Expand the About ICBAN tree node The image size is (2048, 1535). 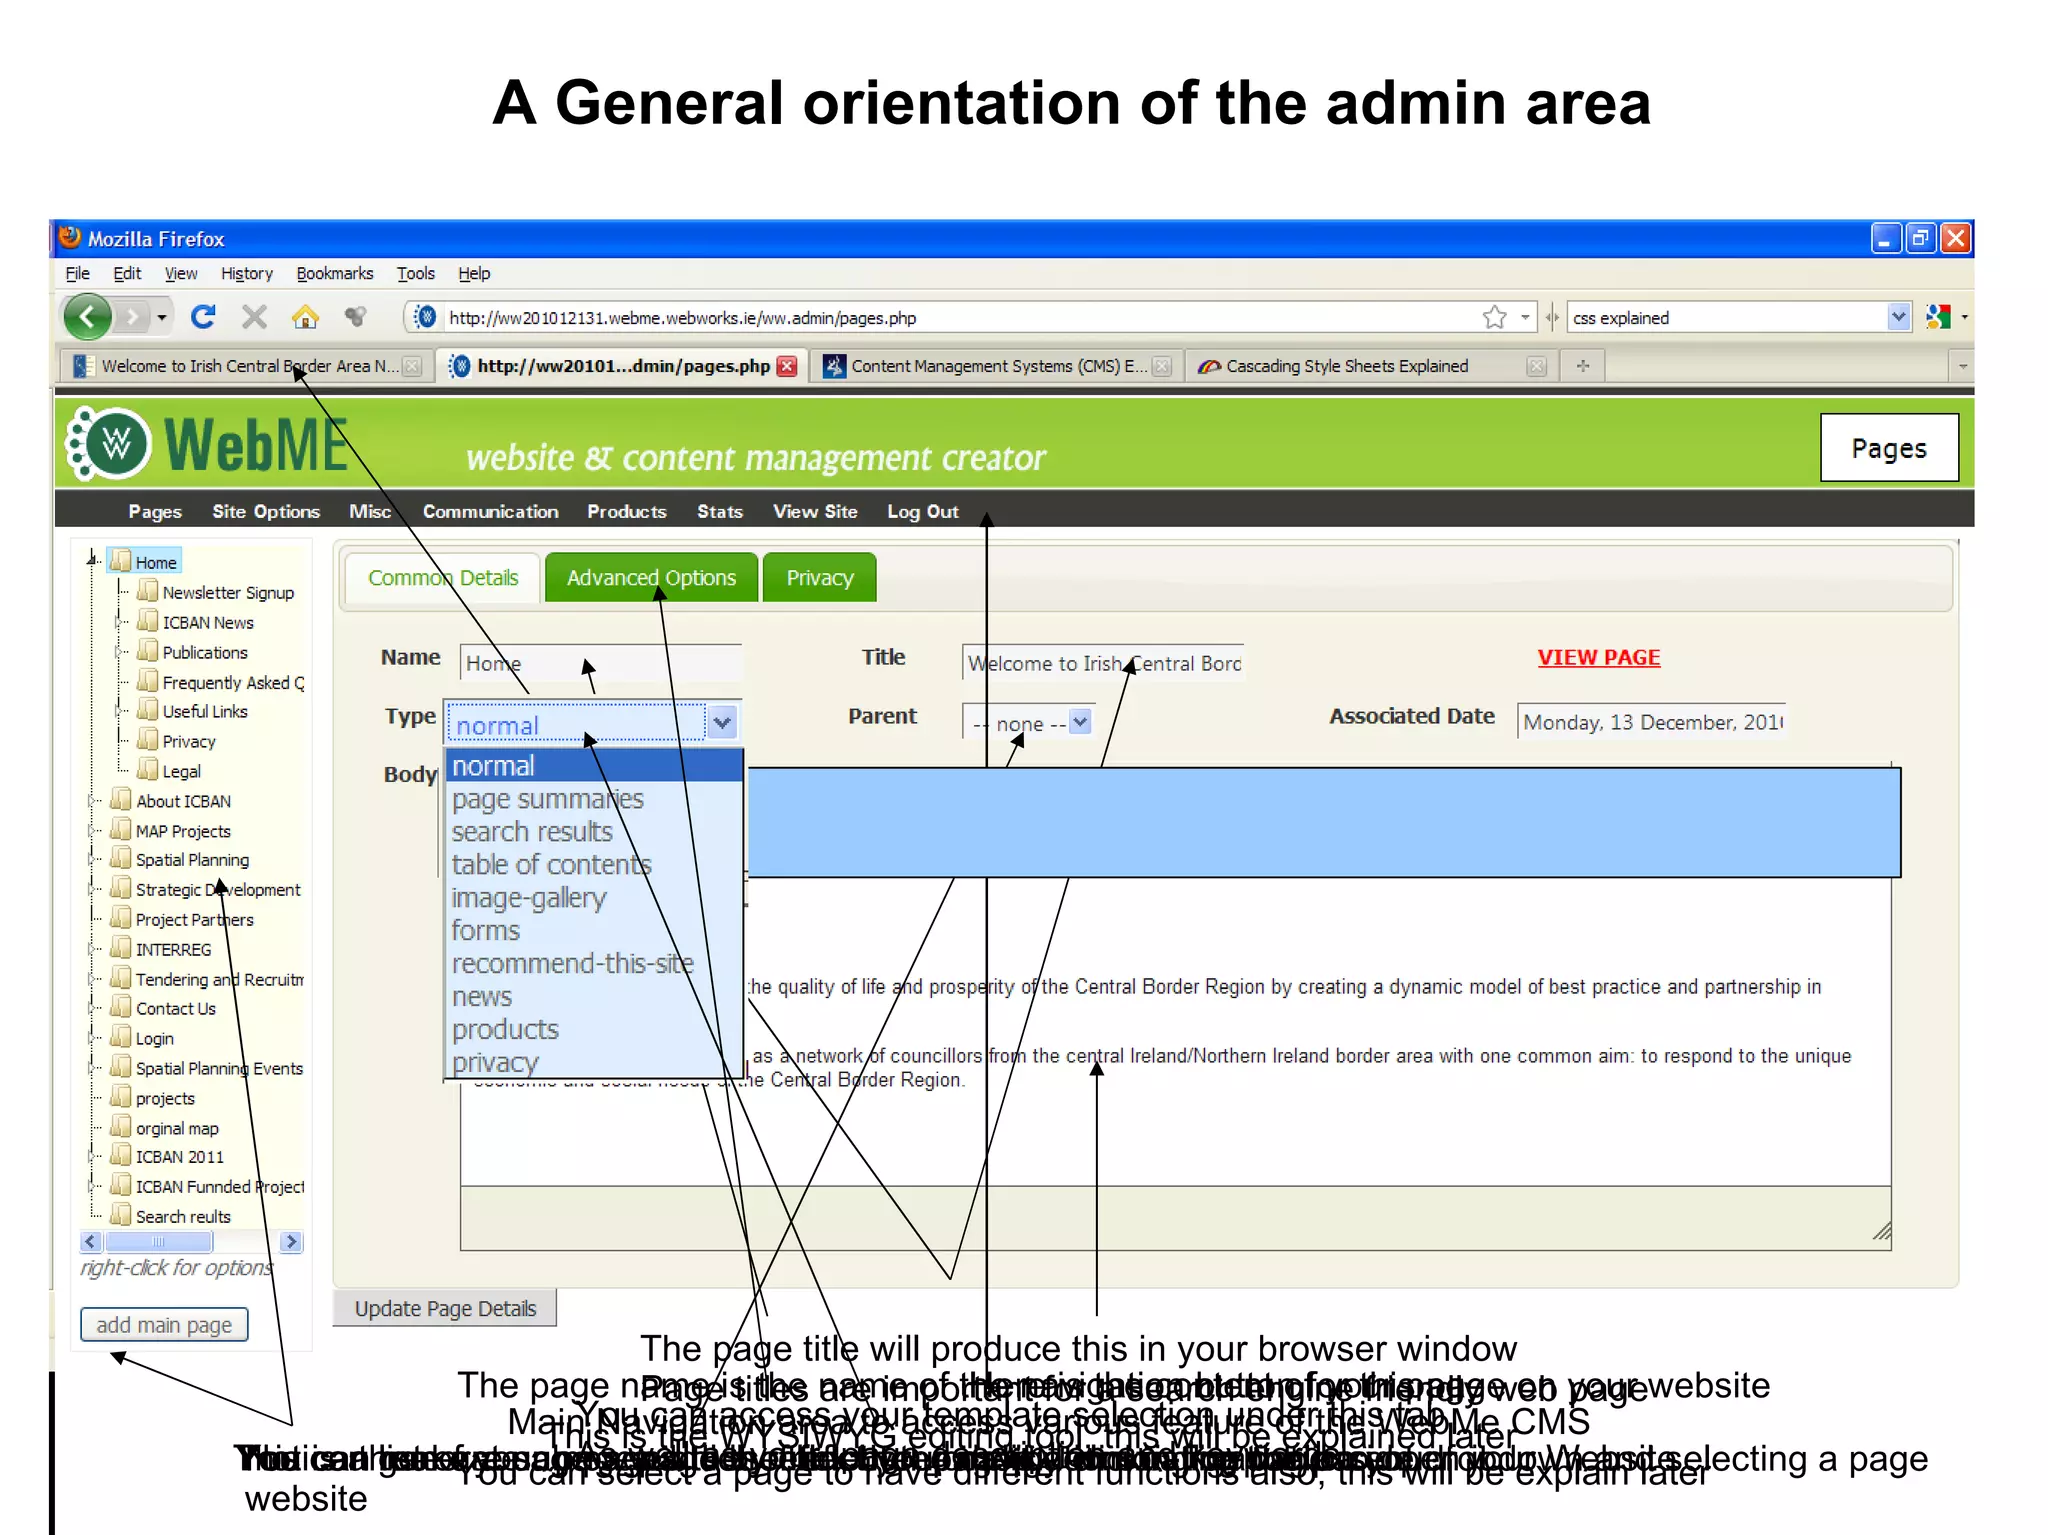[92, 801]
